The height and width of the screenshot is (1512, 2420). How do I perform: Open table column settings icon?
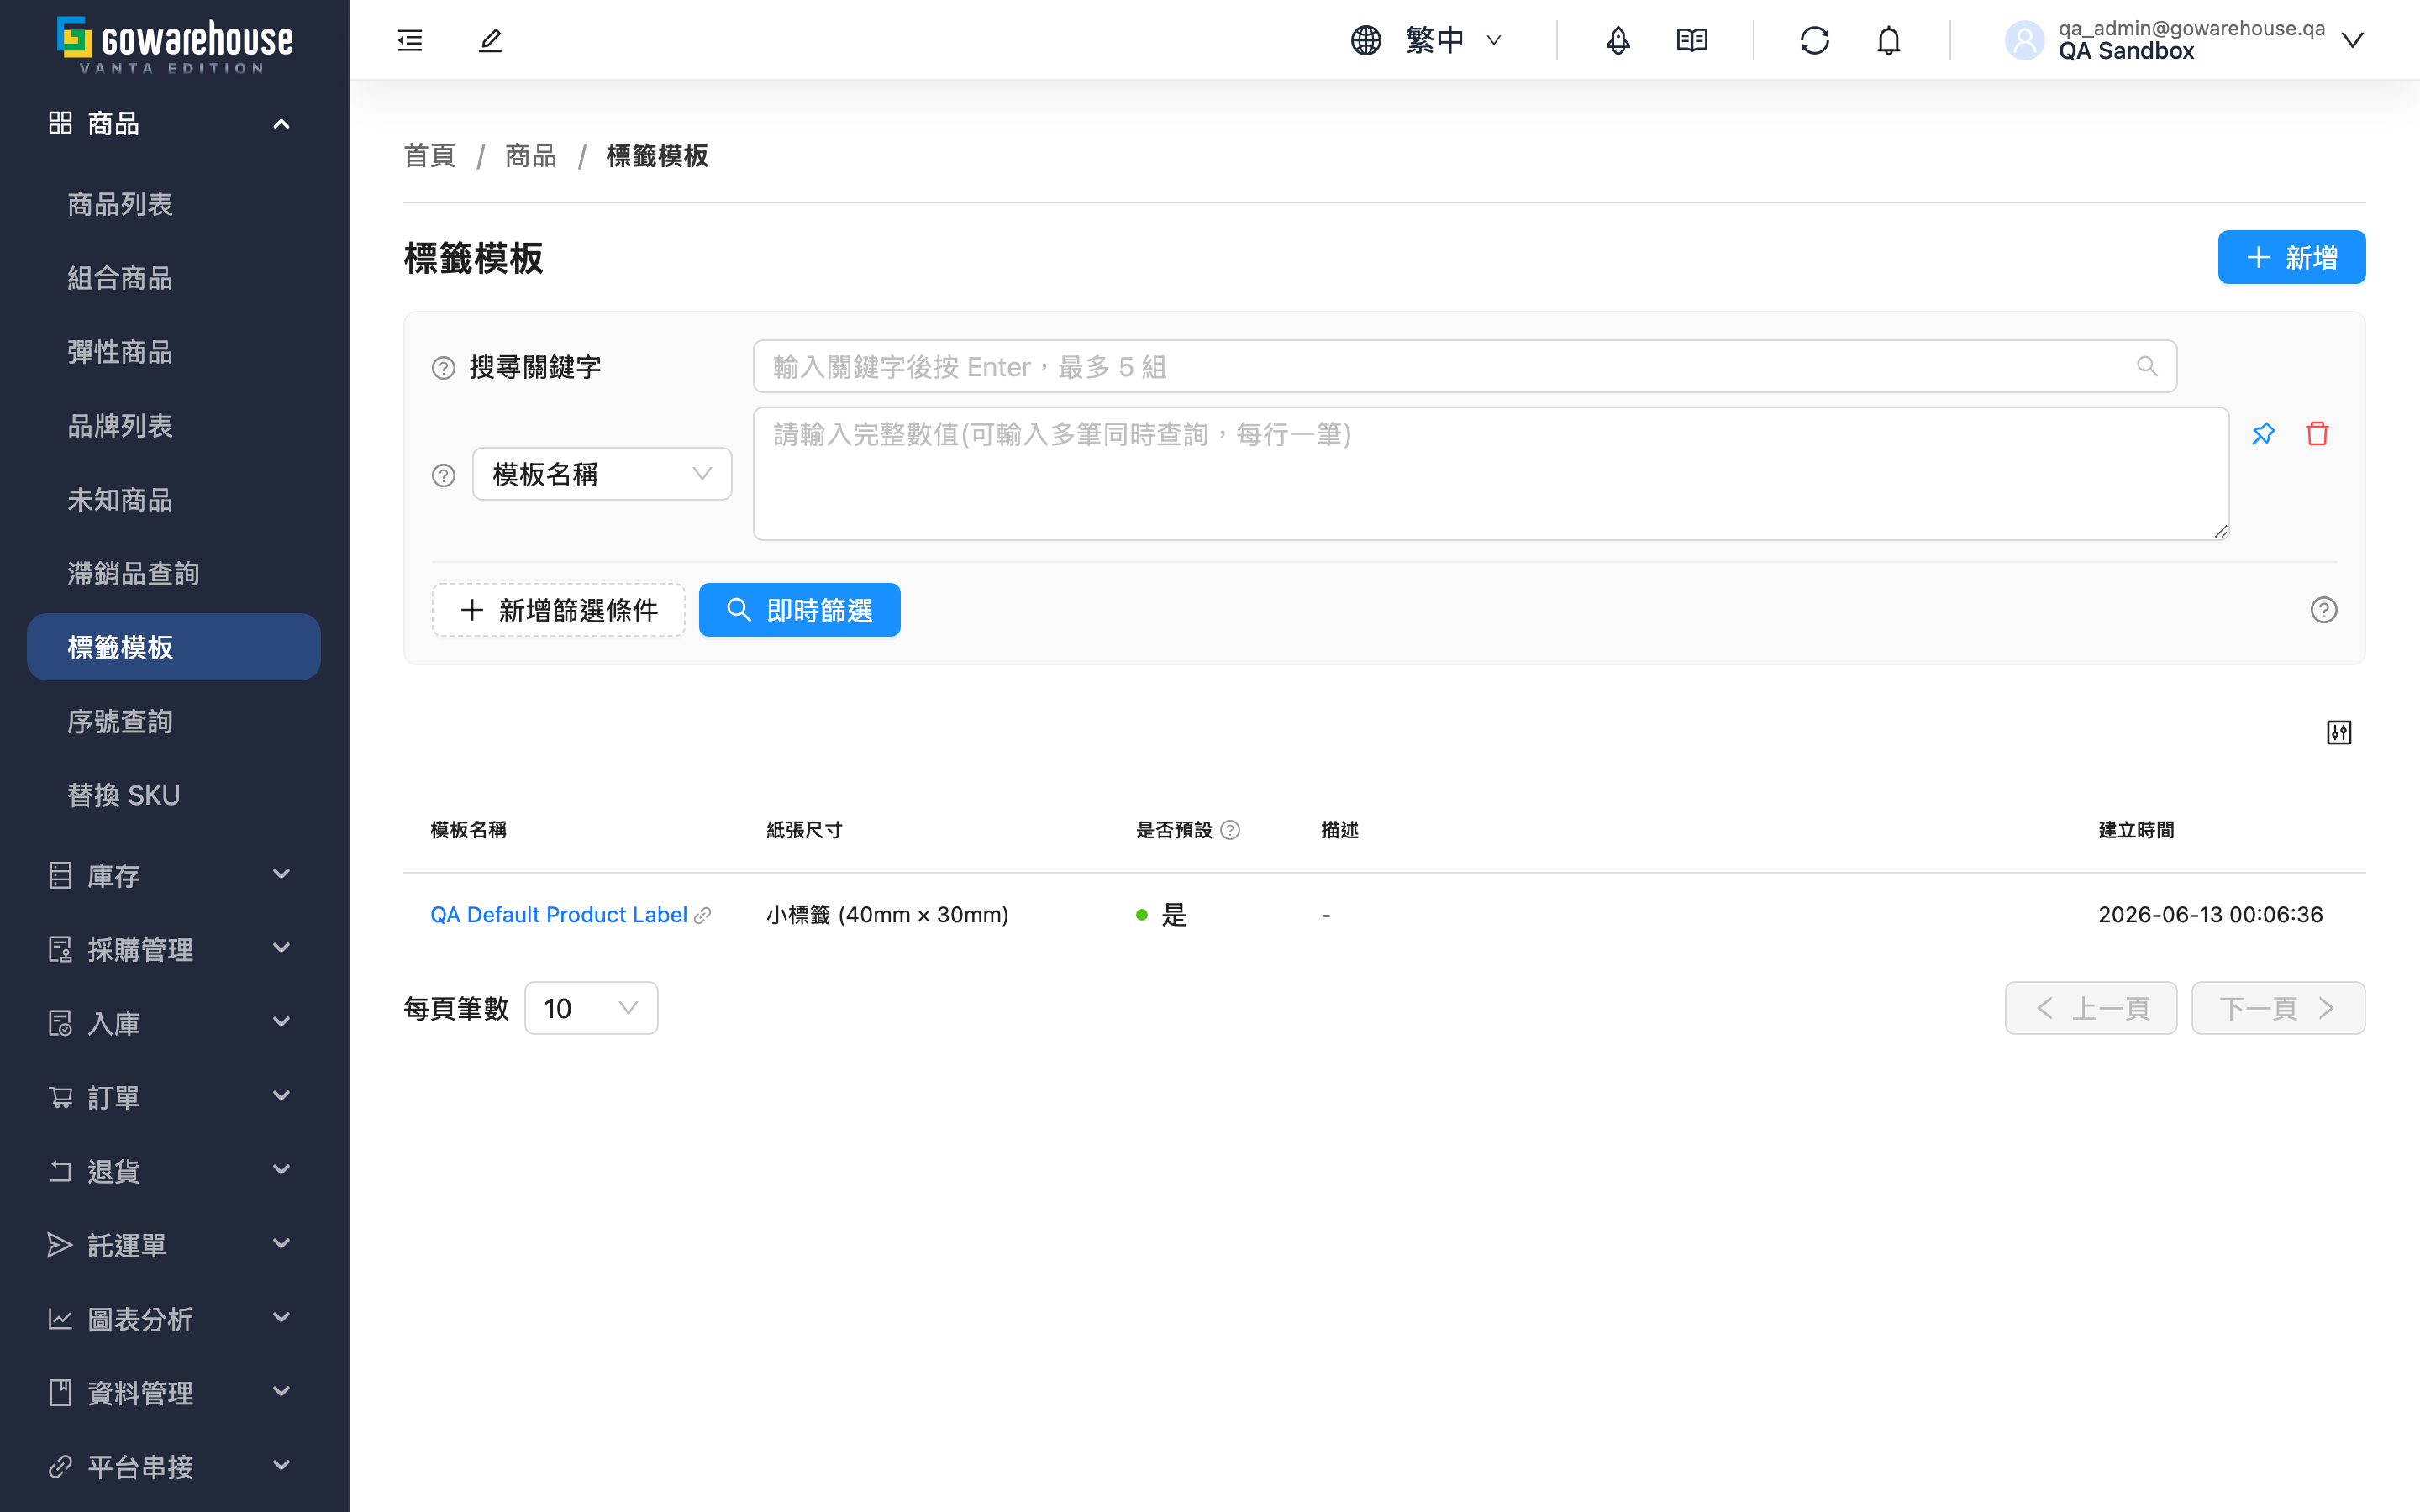pos(2339,733)
